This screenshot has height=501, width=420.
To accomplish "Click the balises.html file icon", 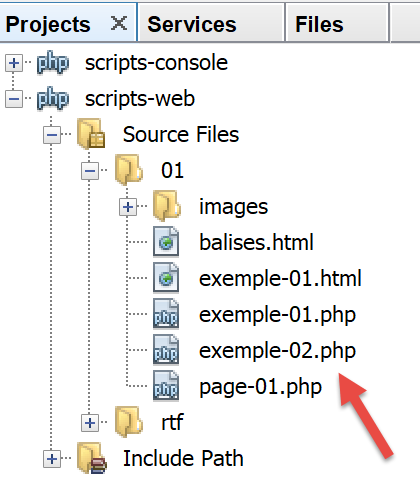I will pyautogui.click(x=166, y=242).
